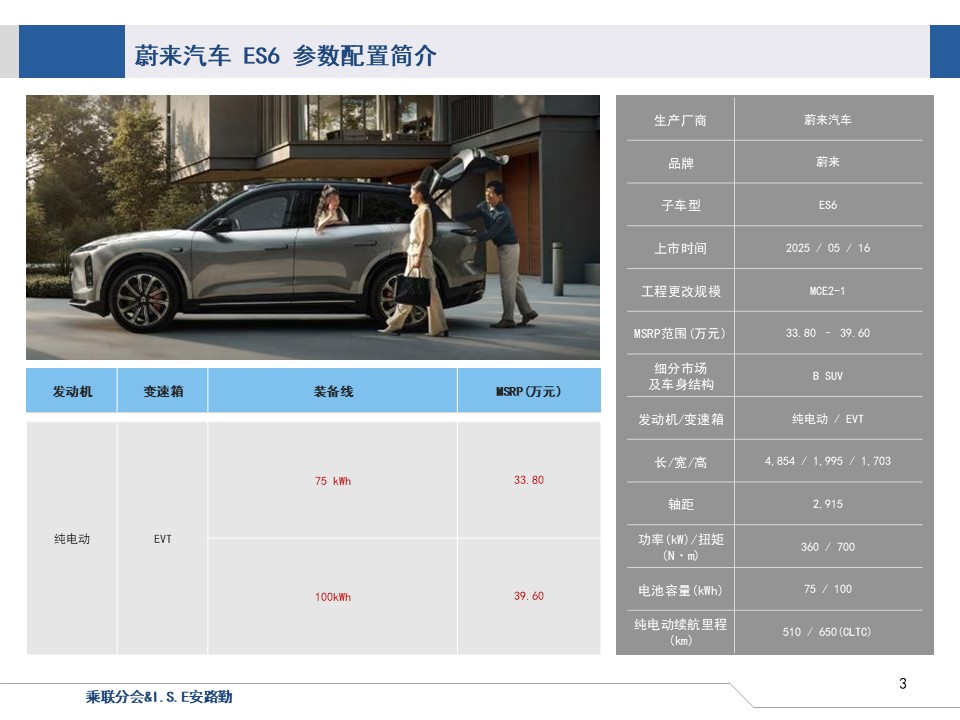Image resolution: width=960 pixels, height=720 pixels.
Task: Click the MSRP(万元) column header
Action: pyautogui.click(x=529, y=391)
